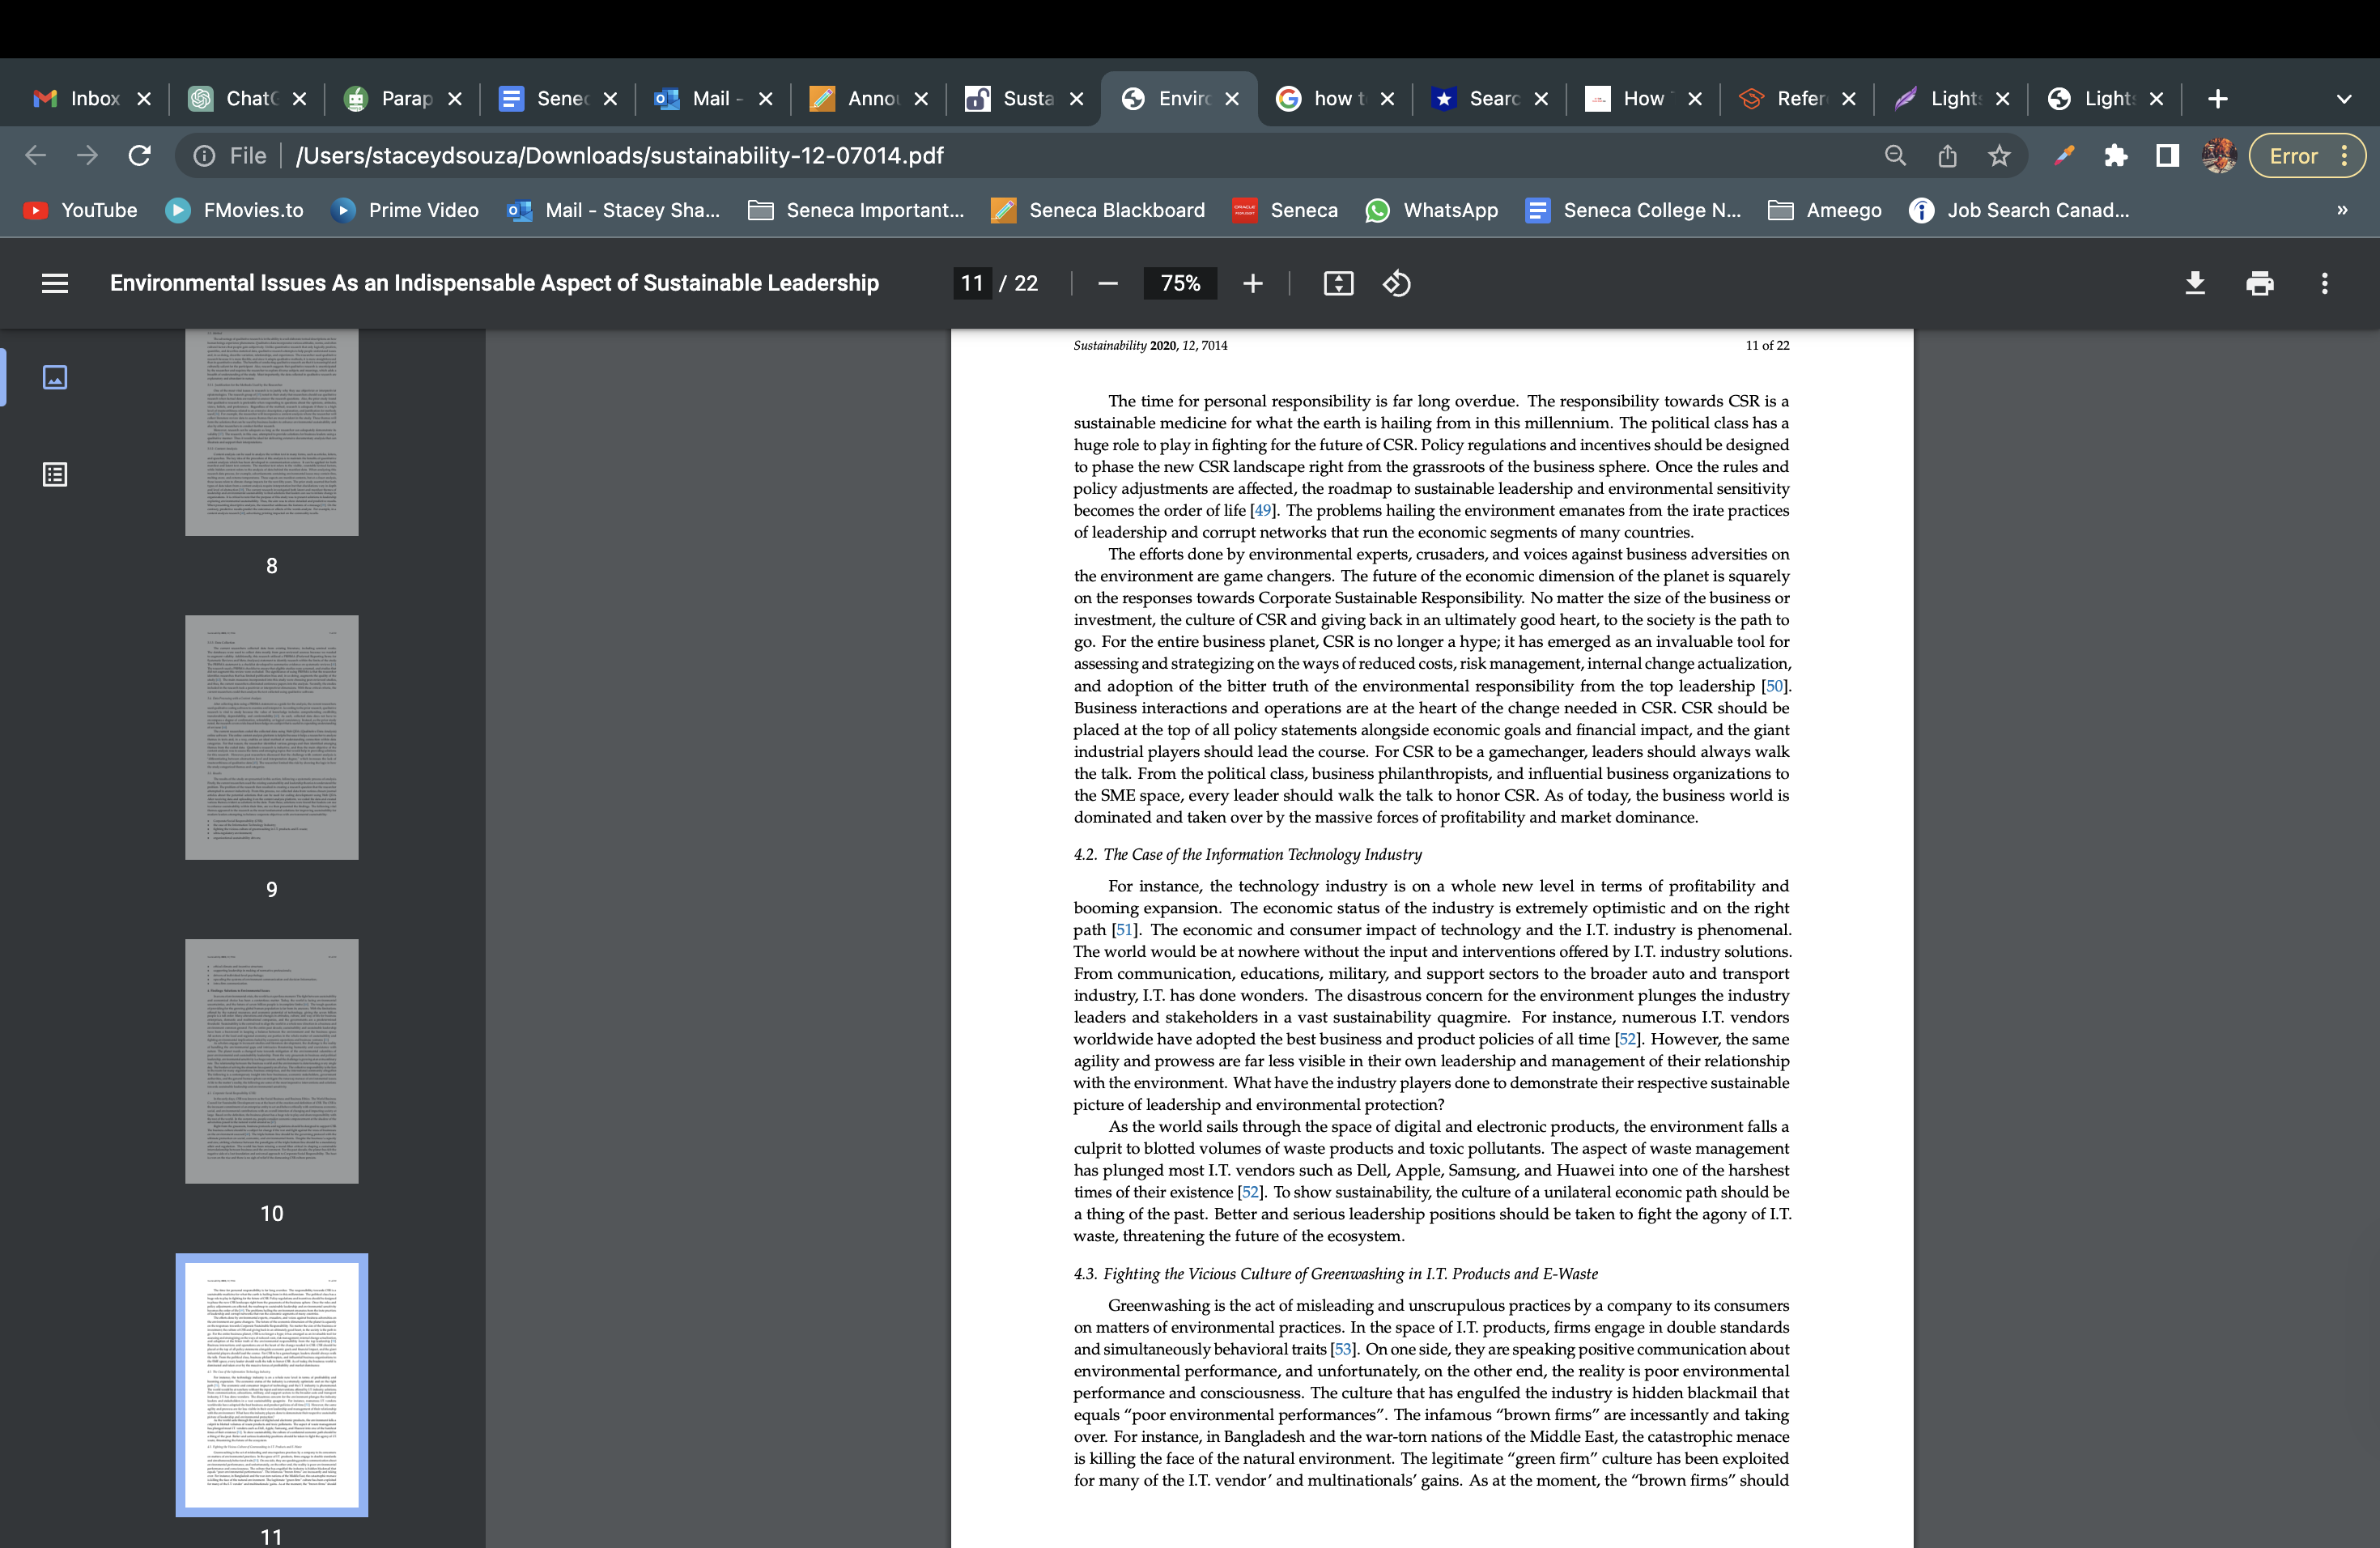Show document outline view in sidebar
Screen dimensions: 2380x1548
[55, 474]
